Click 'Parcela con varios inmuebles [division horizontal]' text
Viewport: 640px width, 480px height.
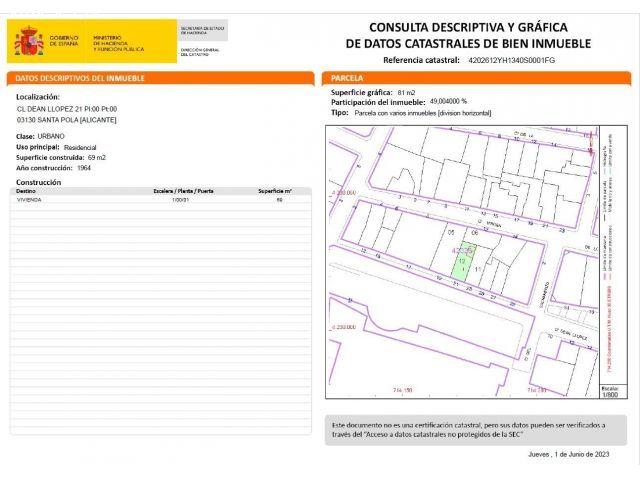tap(423, 113)
